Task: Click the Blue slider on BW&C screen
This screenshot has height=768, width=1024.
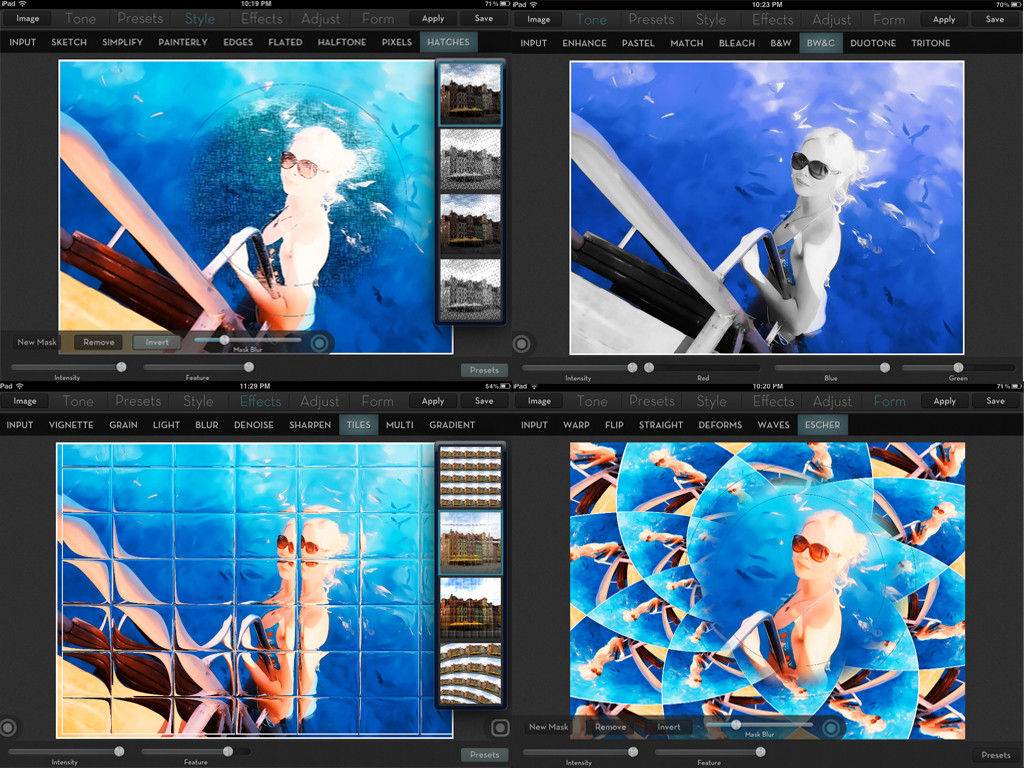Action: [831, 368]
